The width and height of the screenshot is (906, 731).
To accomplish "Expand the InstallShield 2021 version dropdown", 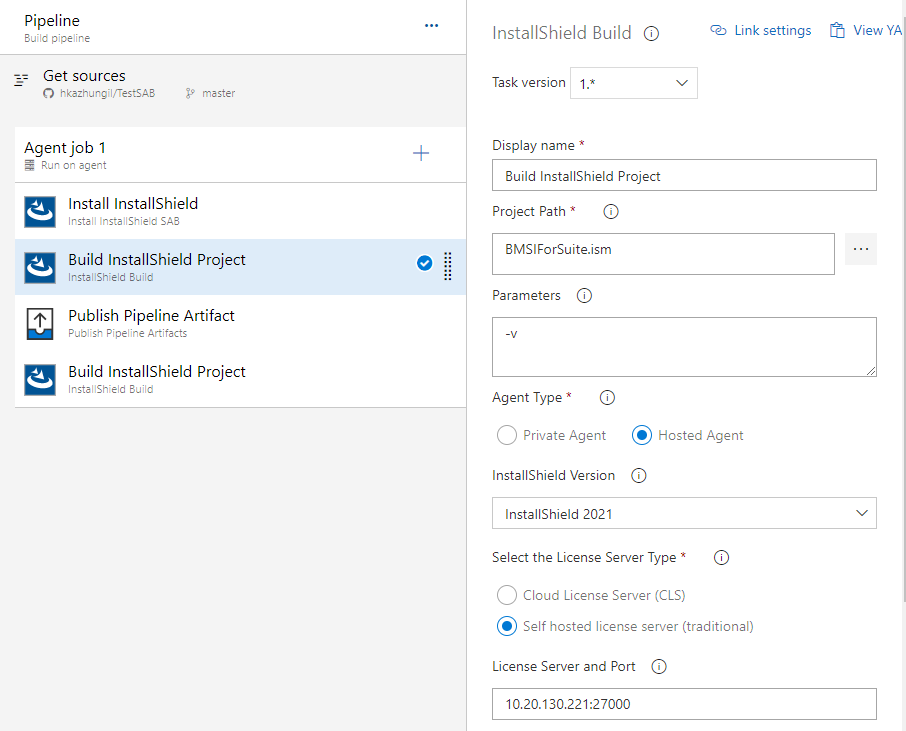I will click(684, 513).
